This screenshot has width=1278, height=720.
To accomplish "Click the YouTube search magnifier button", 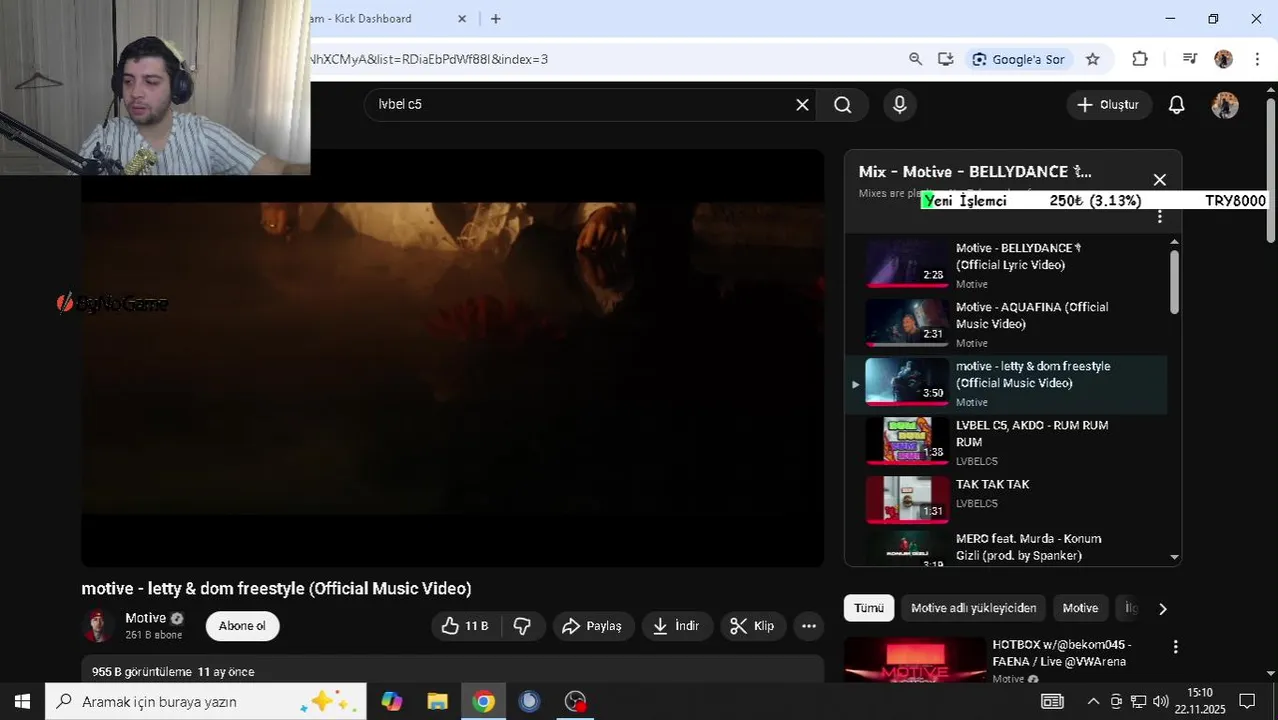I will click(x=843, y=105).
